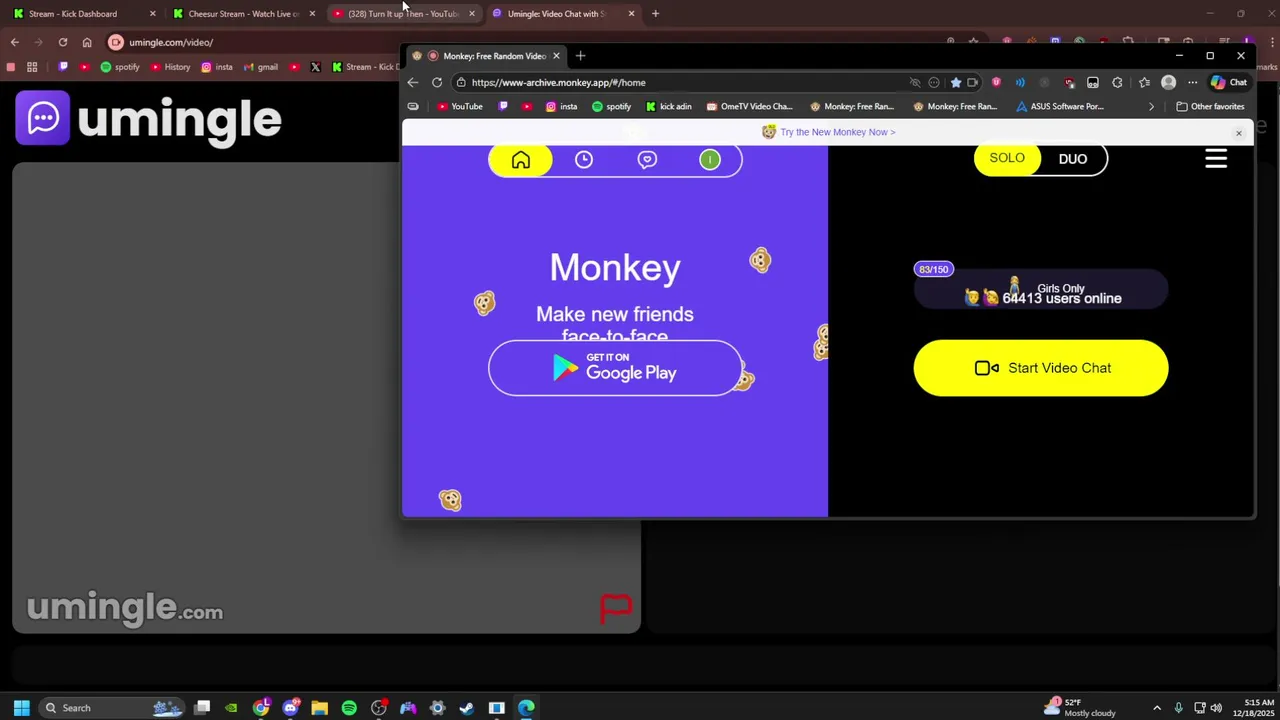
Task: Show hidden system tray icons
Action: [1157, 708]
